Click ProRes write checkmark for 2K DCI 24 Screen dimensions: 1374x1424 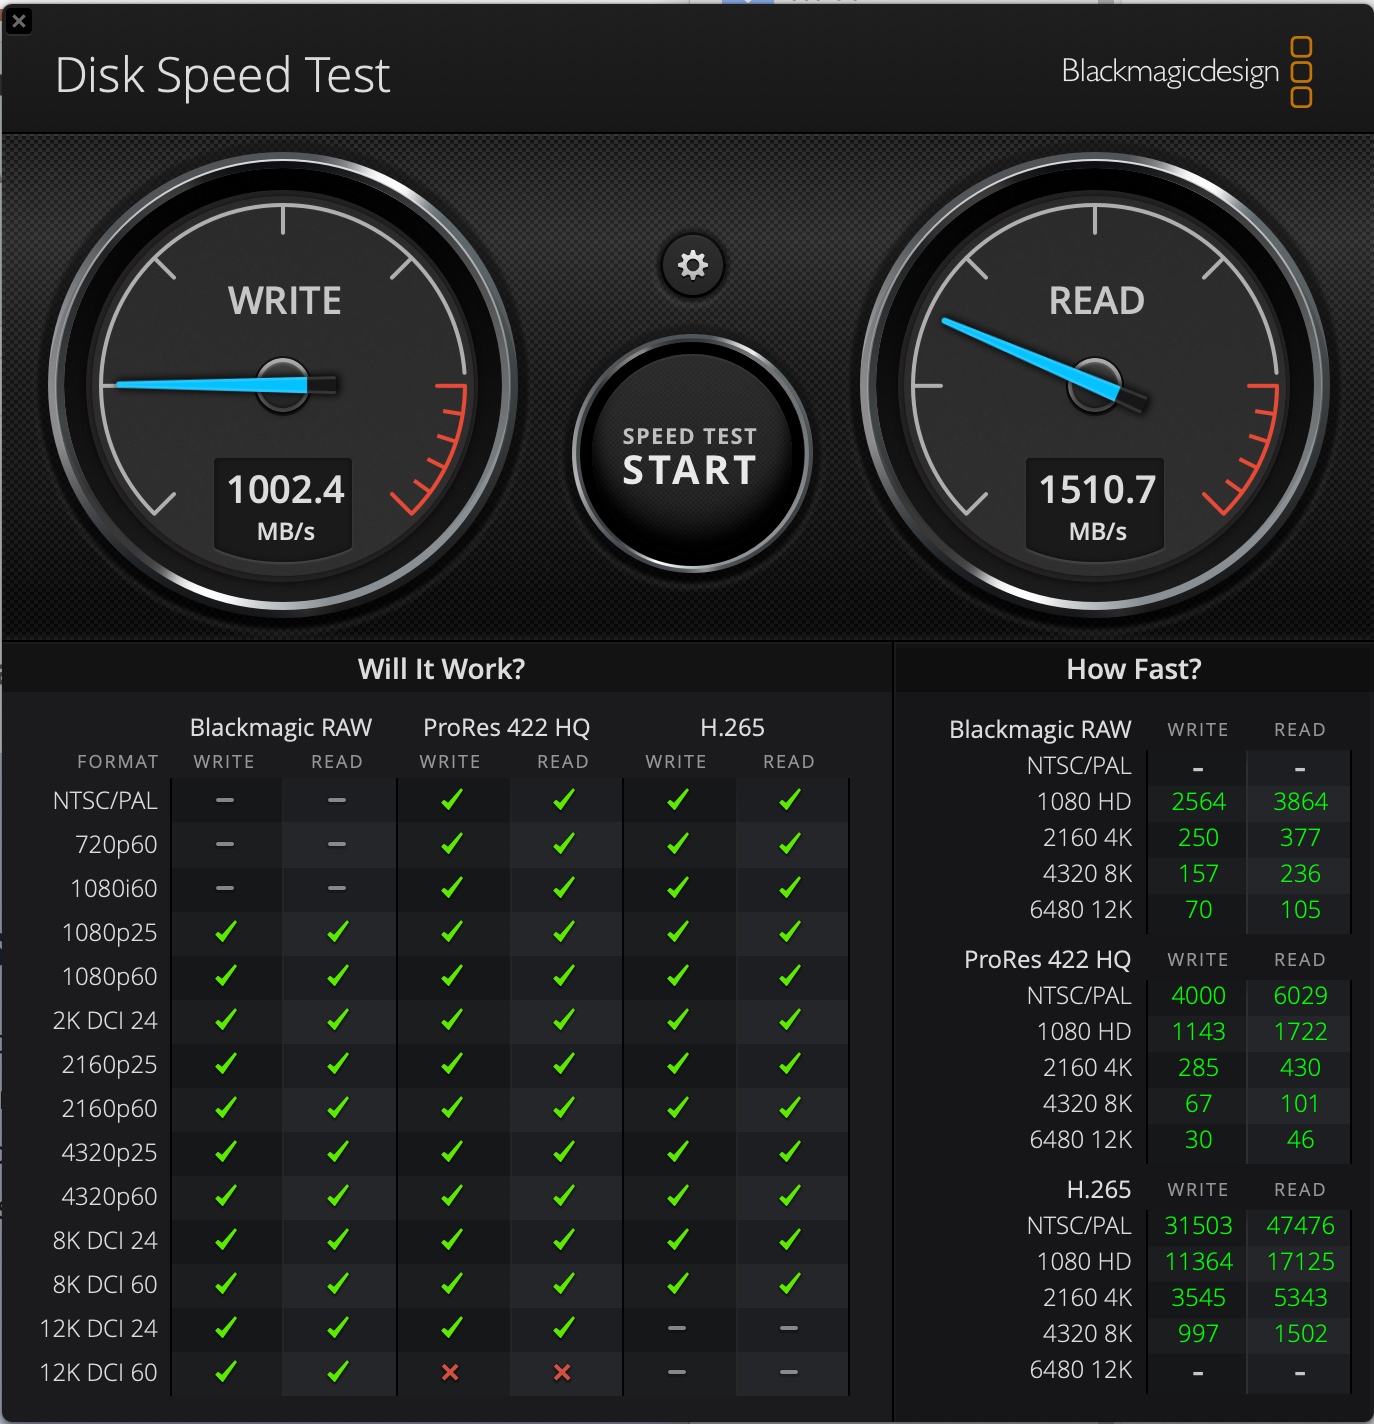[452, 1020]
